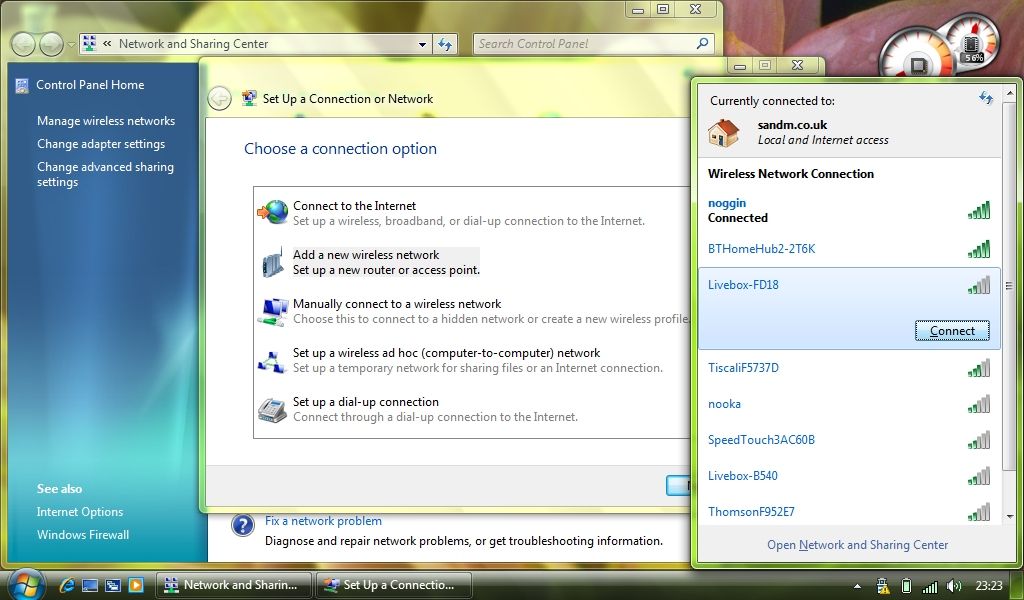Click the tray icon with the warning triangle

click(882, 586)
